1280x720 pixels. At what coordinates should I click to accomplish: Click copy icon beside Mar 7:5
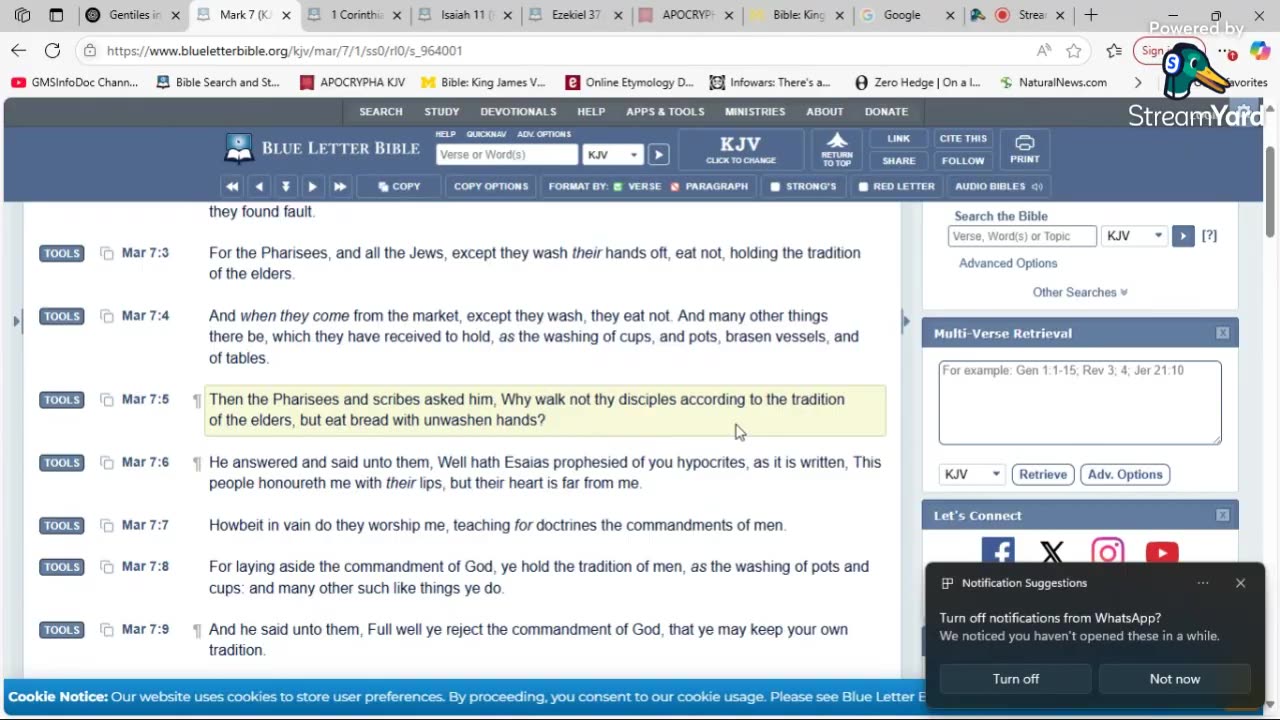[x=107, y=399]
